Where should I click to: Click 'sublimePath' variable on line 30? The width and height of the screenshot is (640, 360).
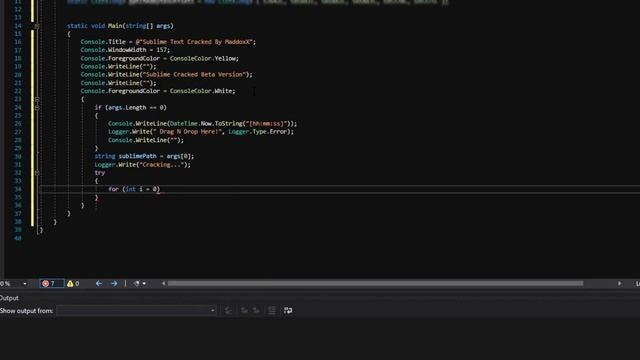(x=137, y=156)
